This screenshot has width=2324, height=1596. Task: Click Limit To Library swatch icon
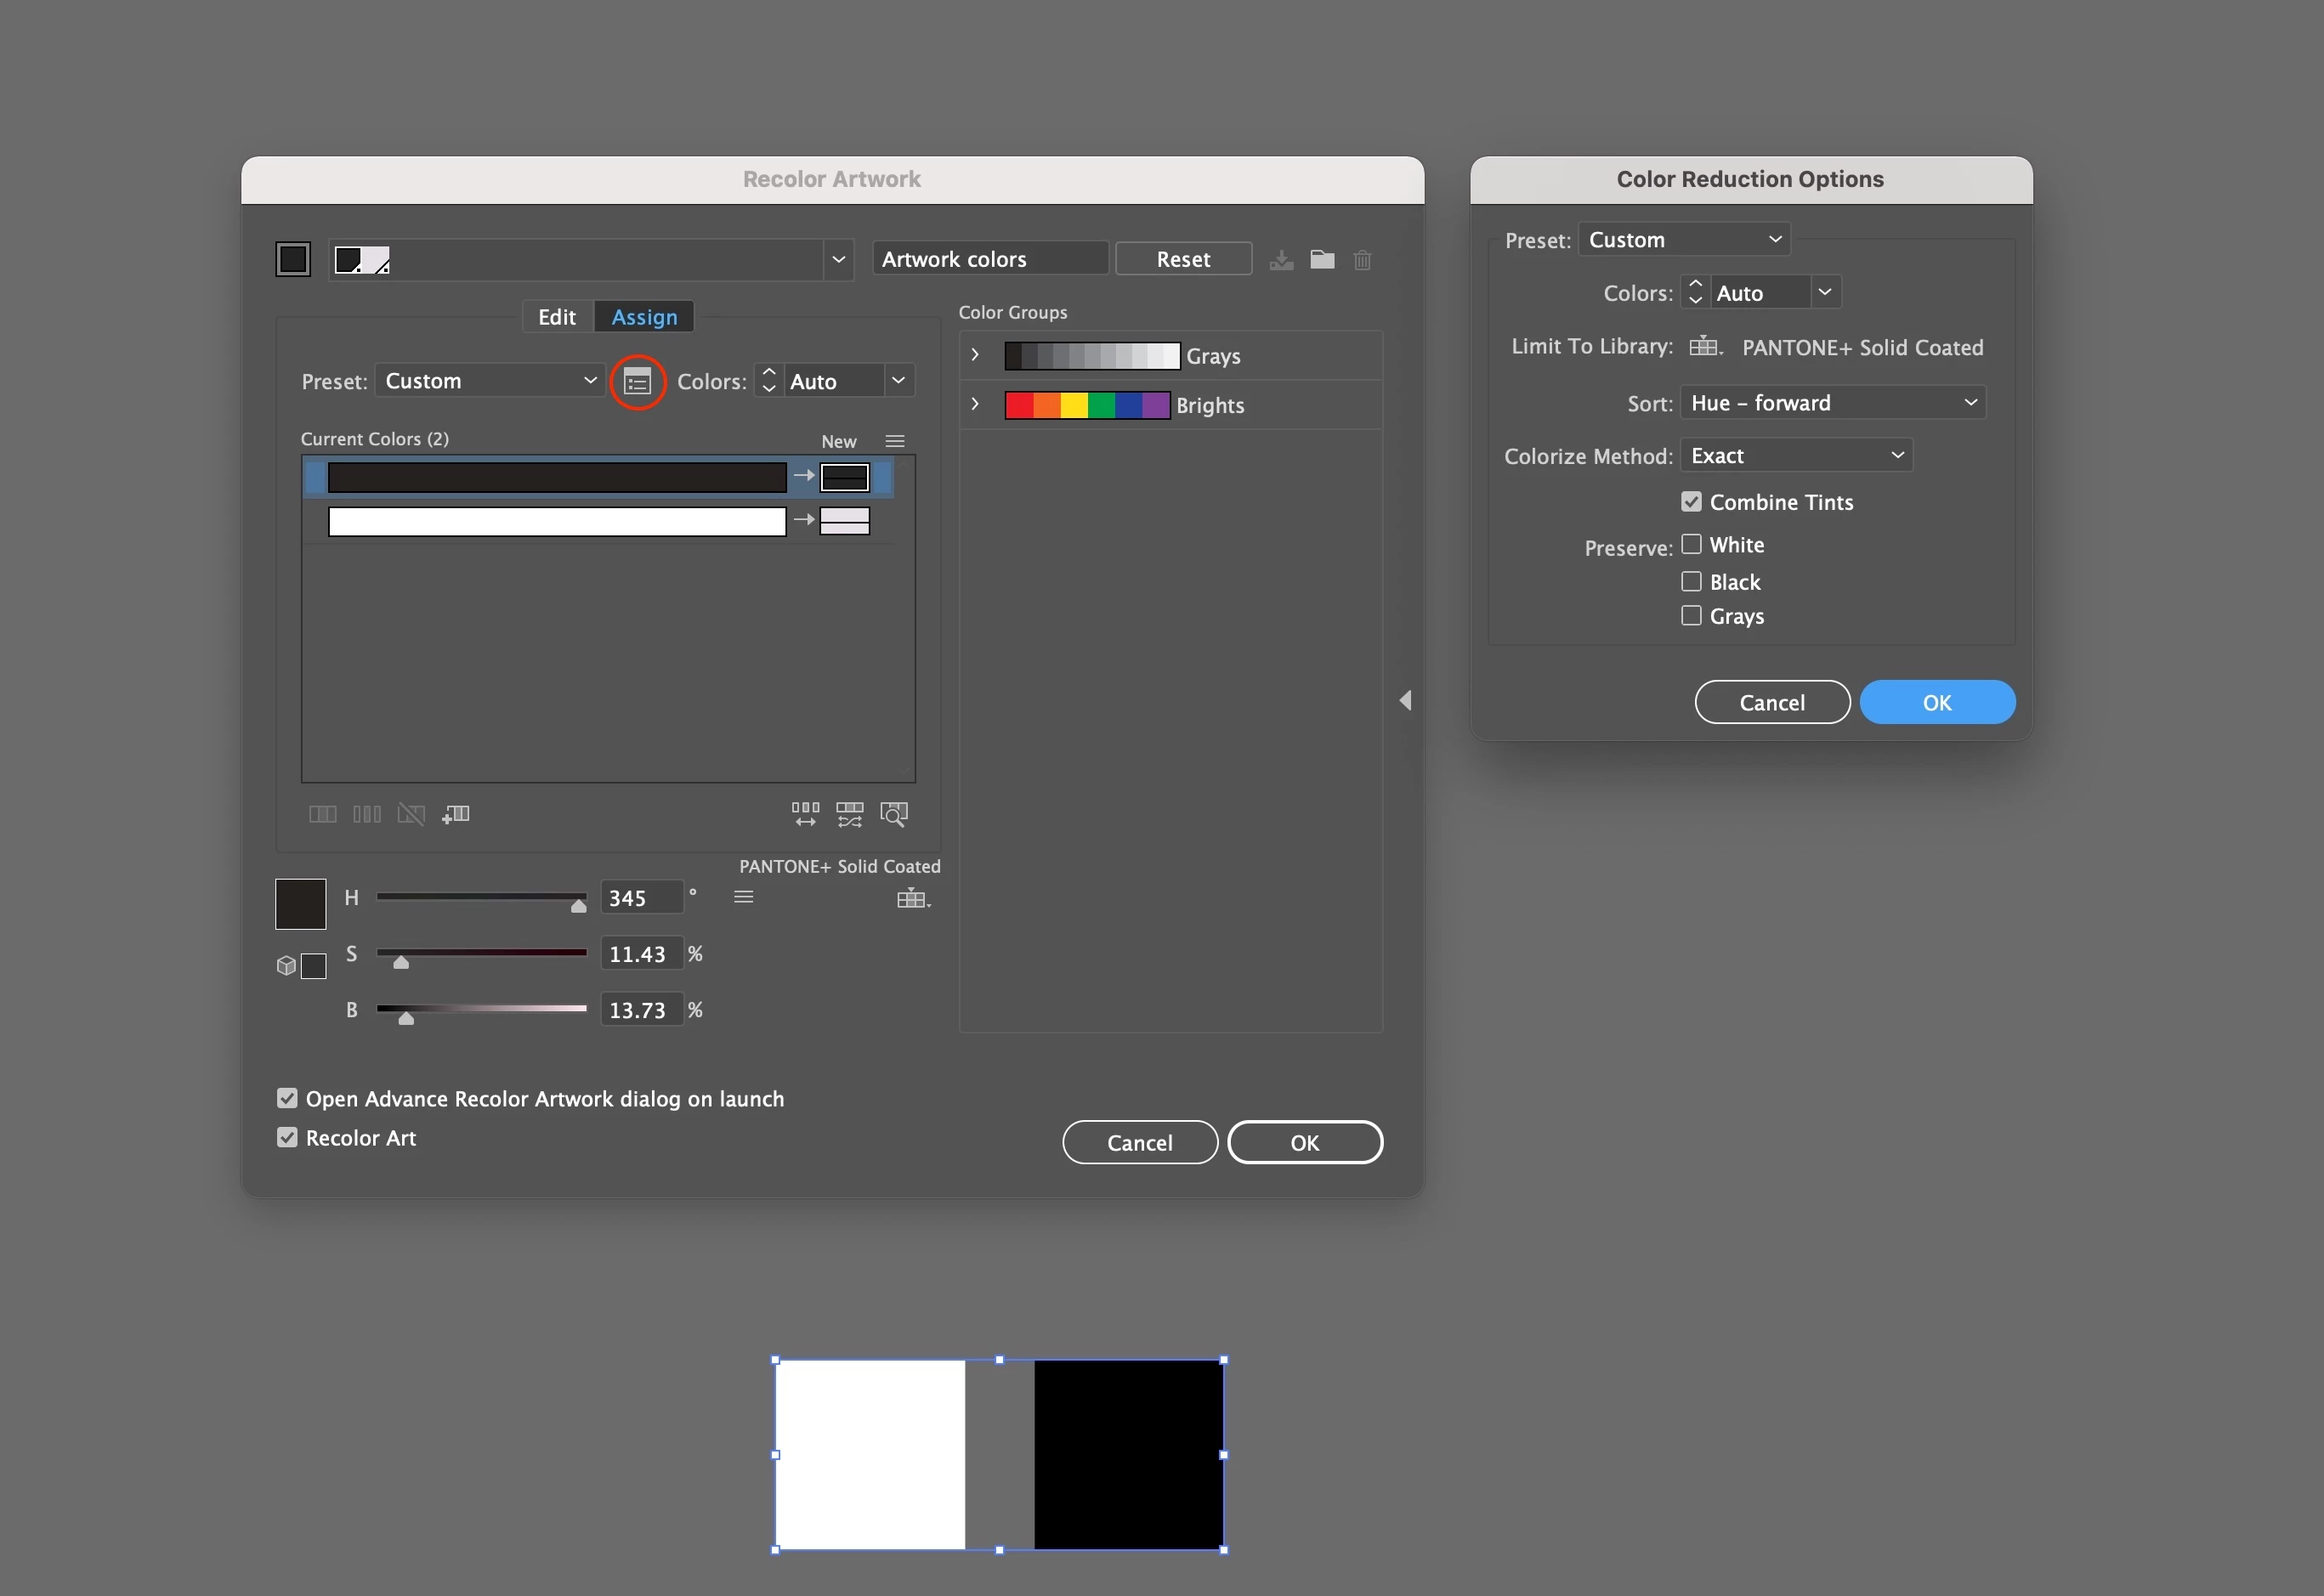click(1705, 347)
